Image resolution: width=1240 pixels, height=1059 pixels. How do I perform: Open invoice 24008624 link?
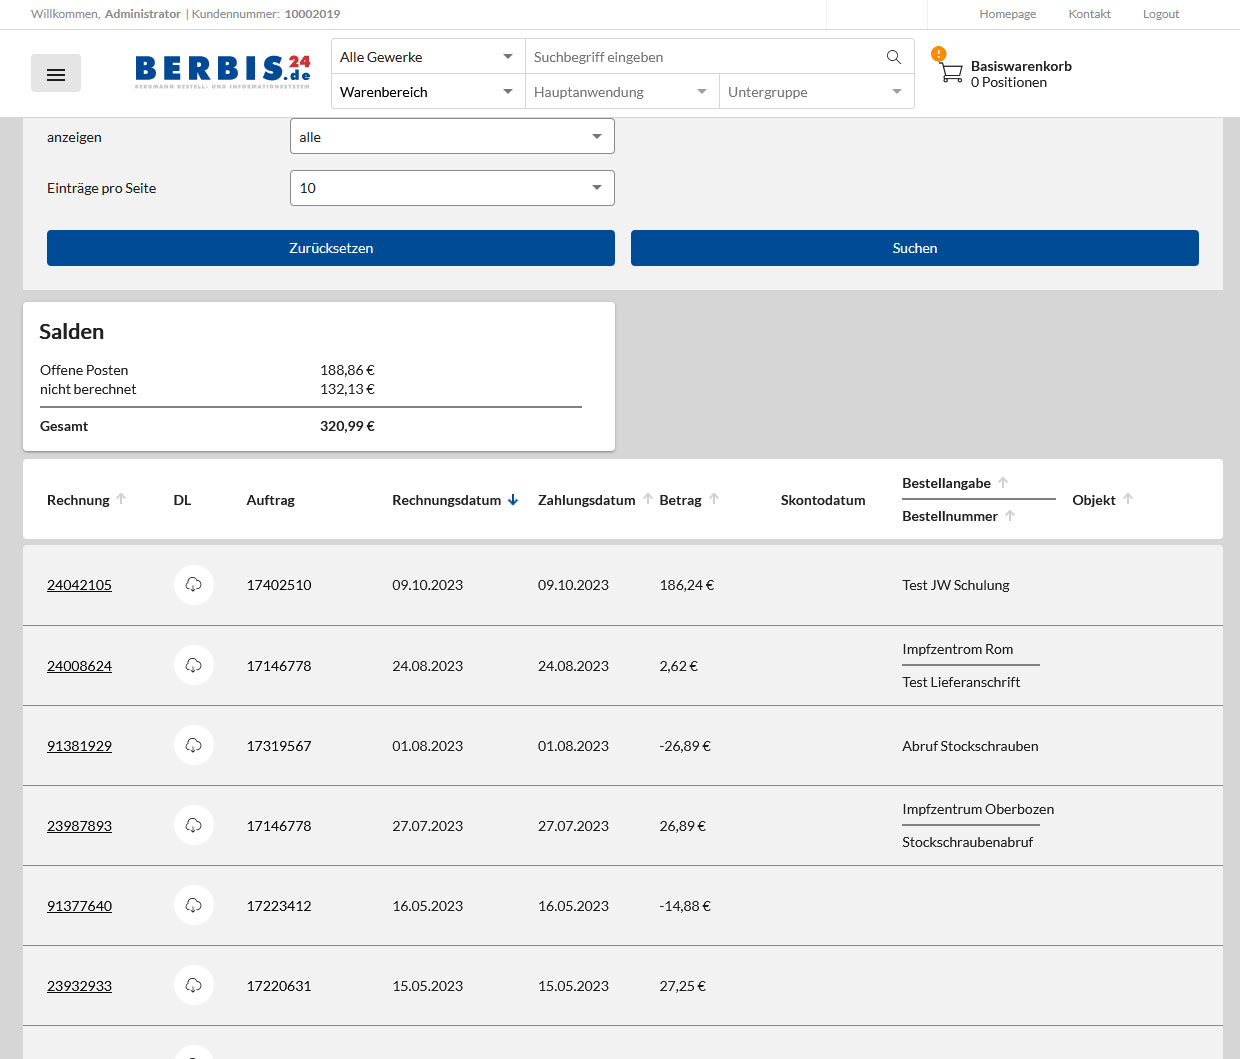point(79,666)
